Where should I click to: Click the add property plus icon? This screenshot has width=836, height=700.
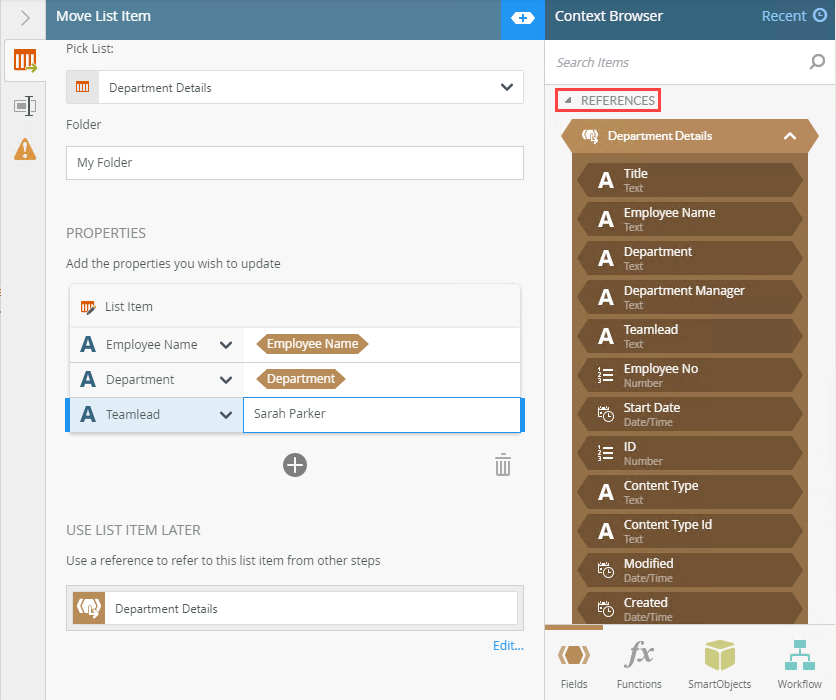click(x=294, y=465)
